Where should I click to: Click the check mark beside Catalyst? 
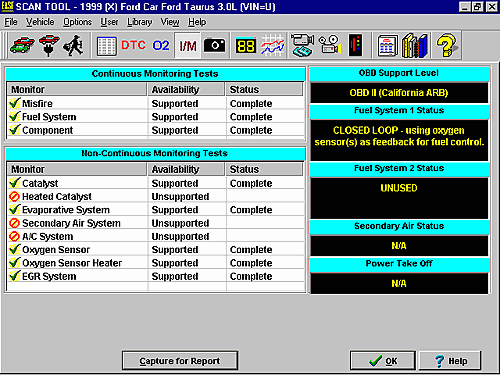pos(14,183)
